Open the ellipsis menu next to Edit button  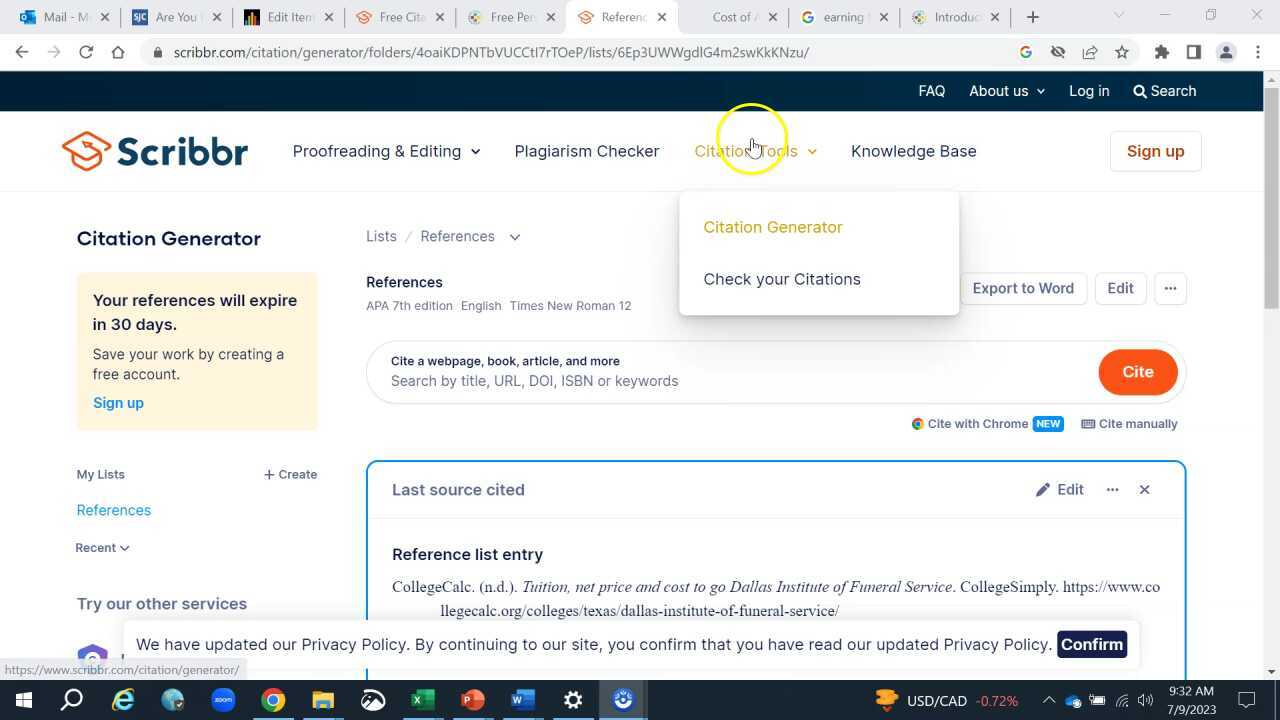pos(1170,288)
